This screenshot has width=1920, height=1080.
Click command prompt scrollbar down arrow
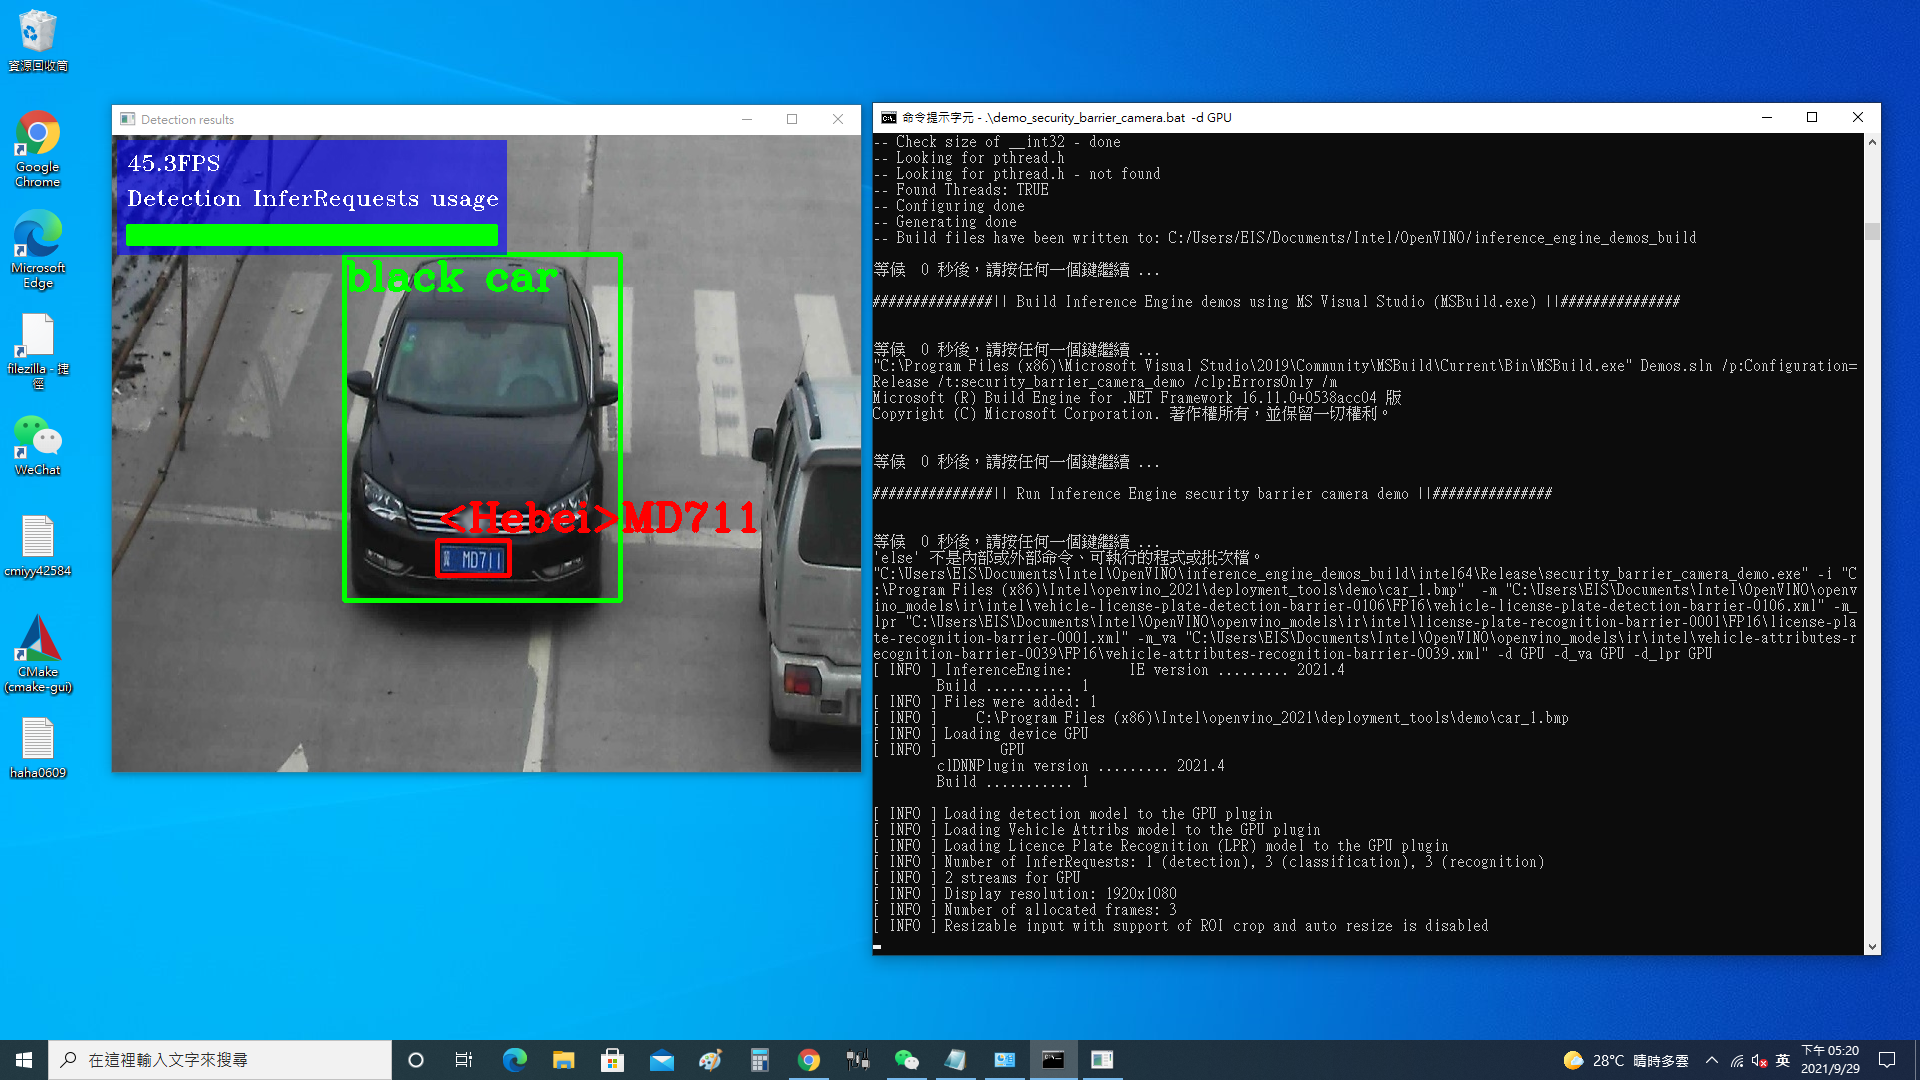[1872, 946]
